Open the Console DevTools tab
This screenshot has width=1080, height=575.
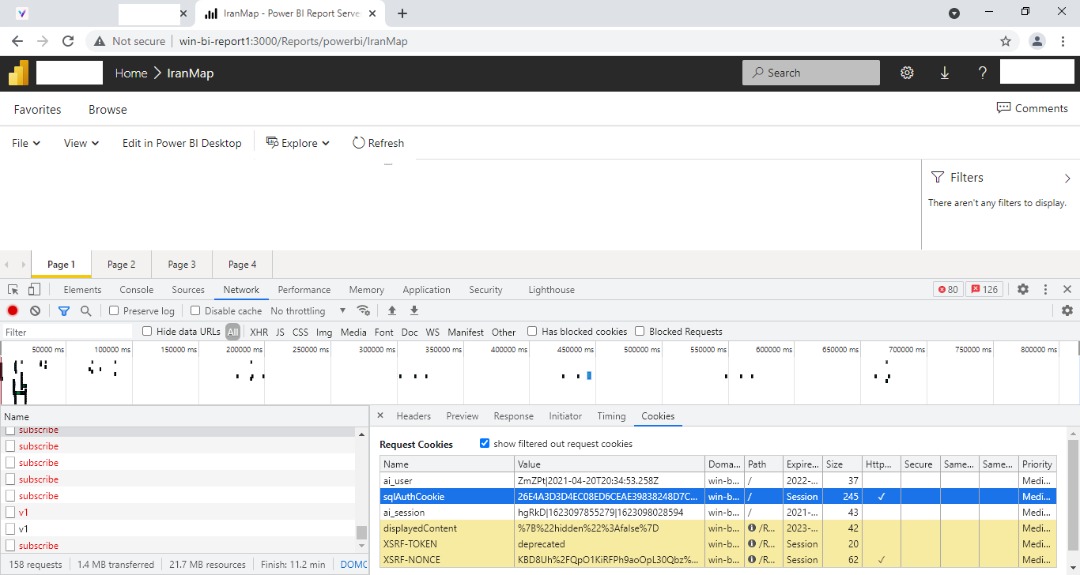click(136, 290)
